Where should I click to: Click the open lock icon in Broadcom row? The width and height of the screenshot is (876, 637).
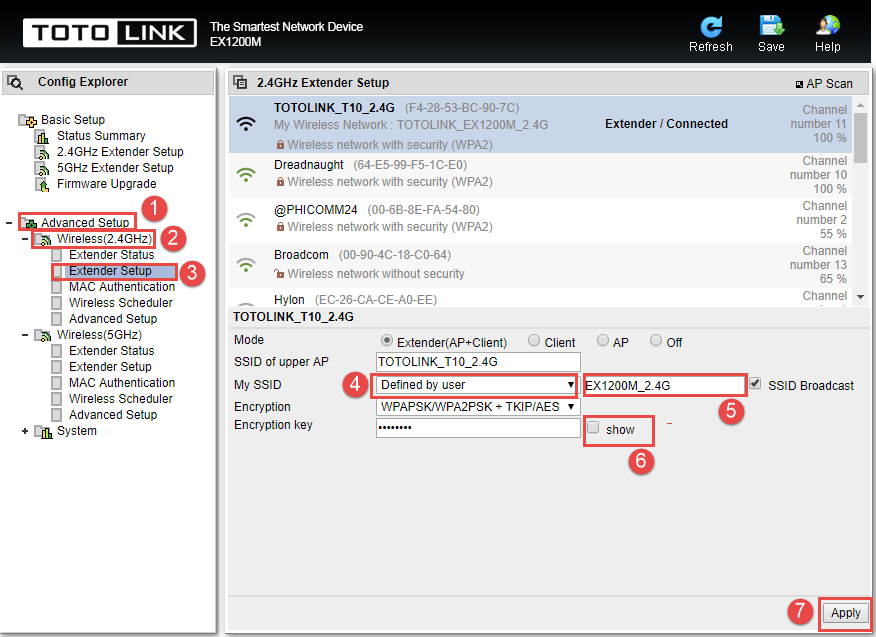279,274
